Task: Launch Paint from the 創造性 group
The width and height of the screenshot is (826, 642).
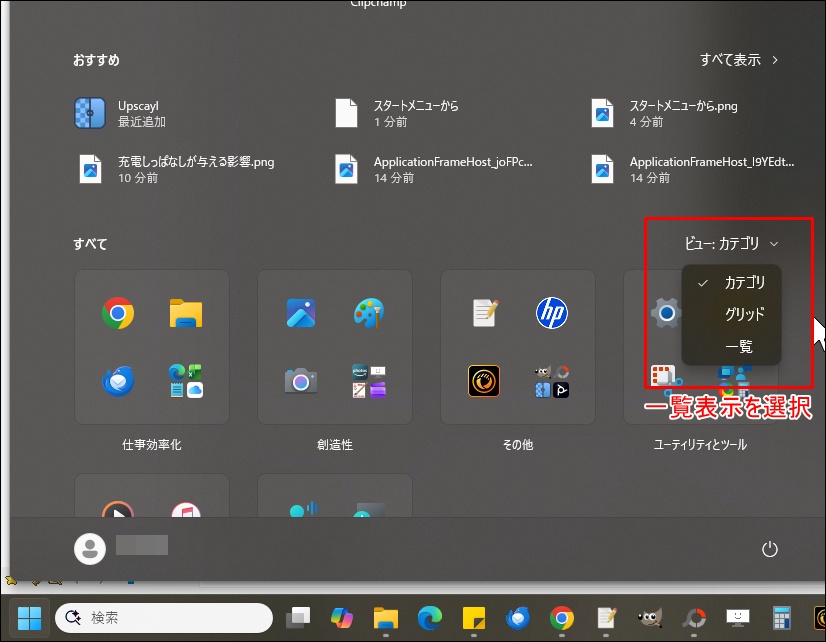Action: (x=369, y=315)
